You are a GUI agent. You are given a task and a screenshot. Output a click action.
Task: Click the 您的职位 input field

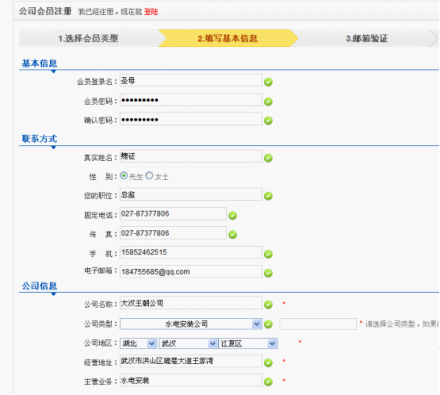coord(191,195)
